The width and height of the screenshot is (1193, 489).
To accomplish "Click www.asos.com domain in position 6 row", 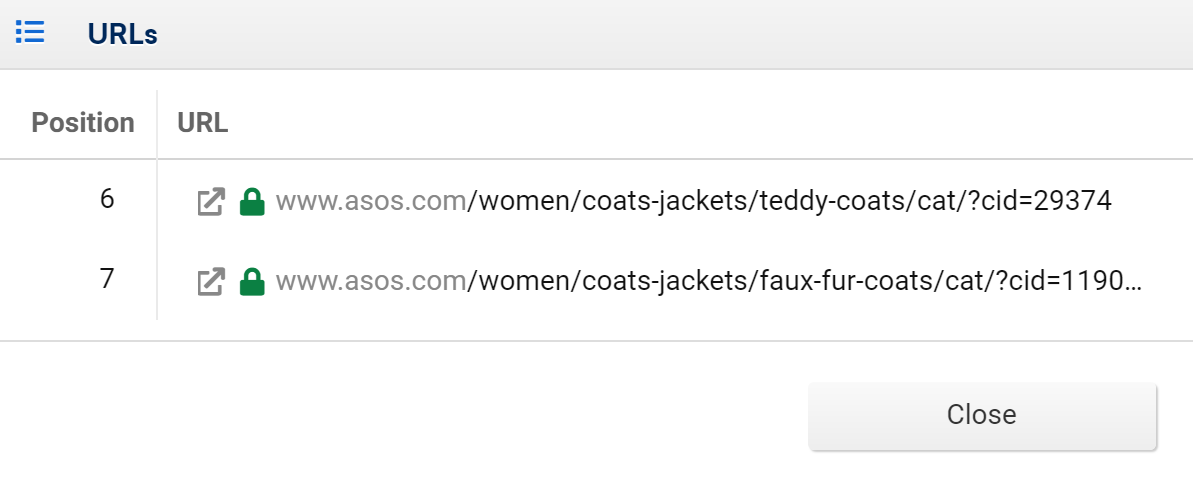I will tap(371, 202).
